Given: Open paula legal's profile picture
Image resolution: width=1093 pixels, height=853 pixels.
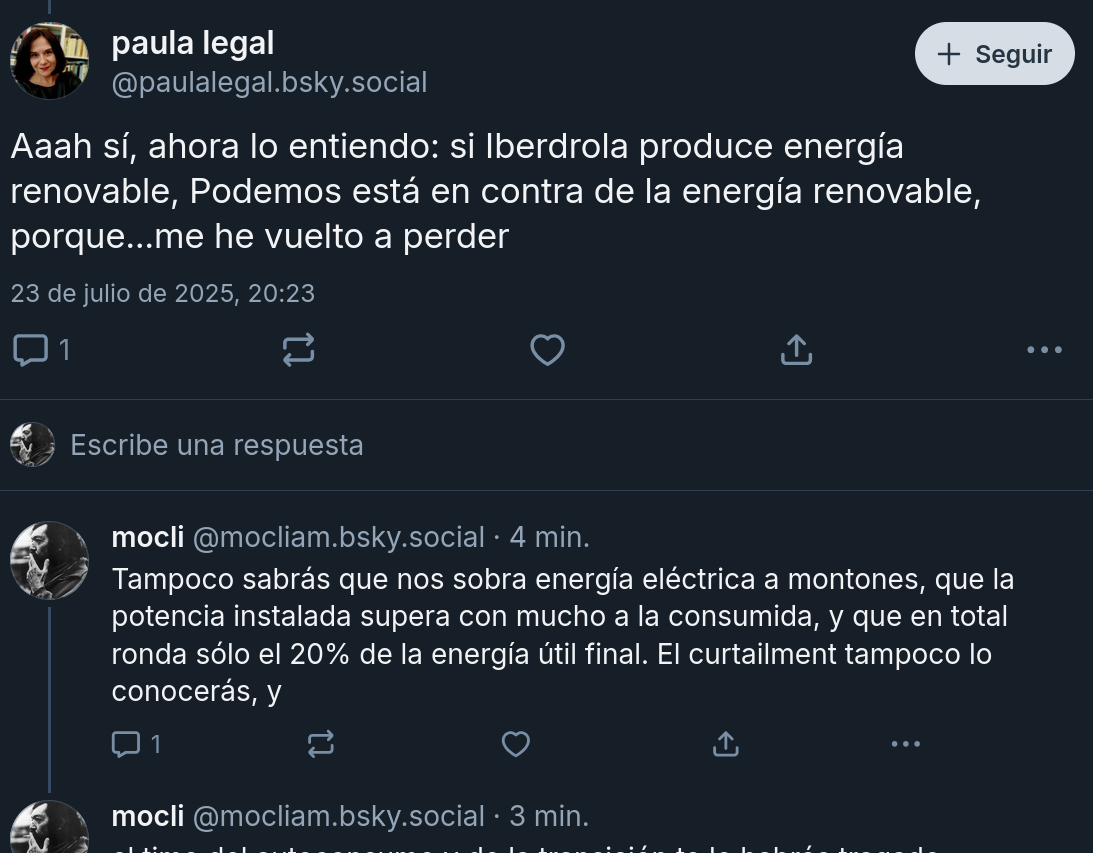Looking at the screenshot, I should click(49, 61).
